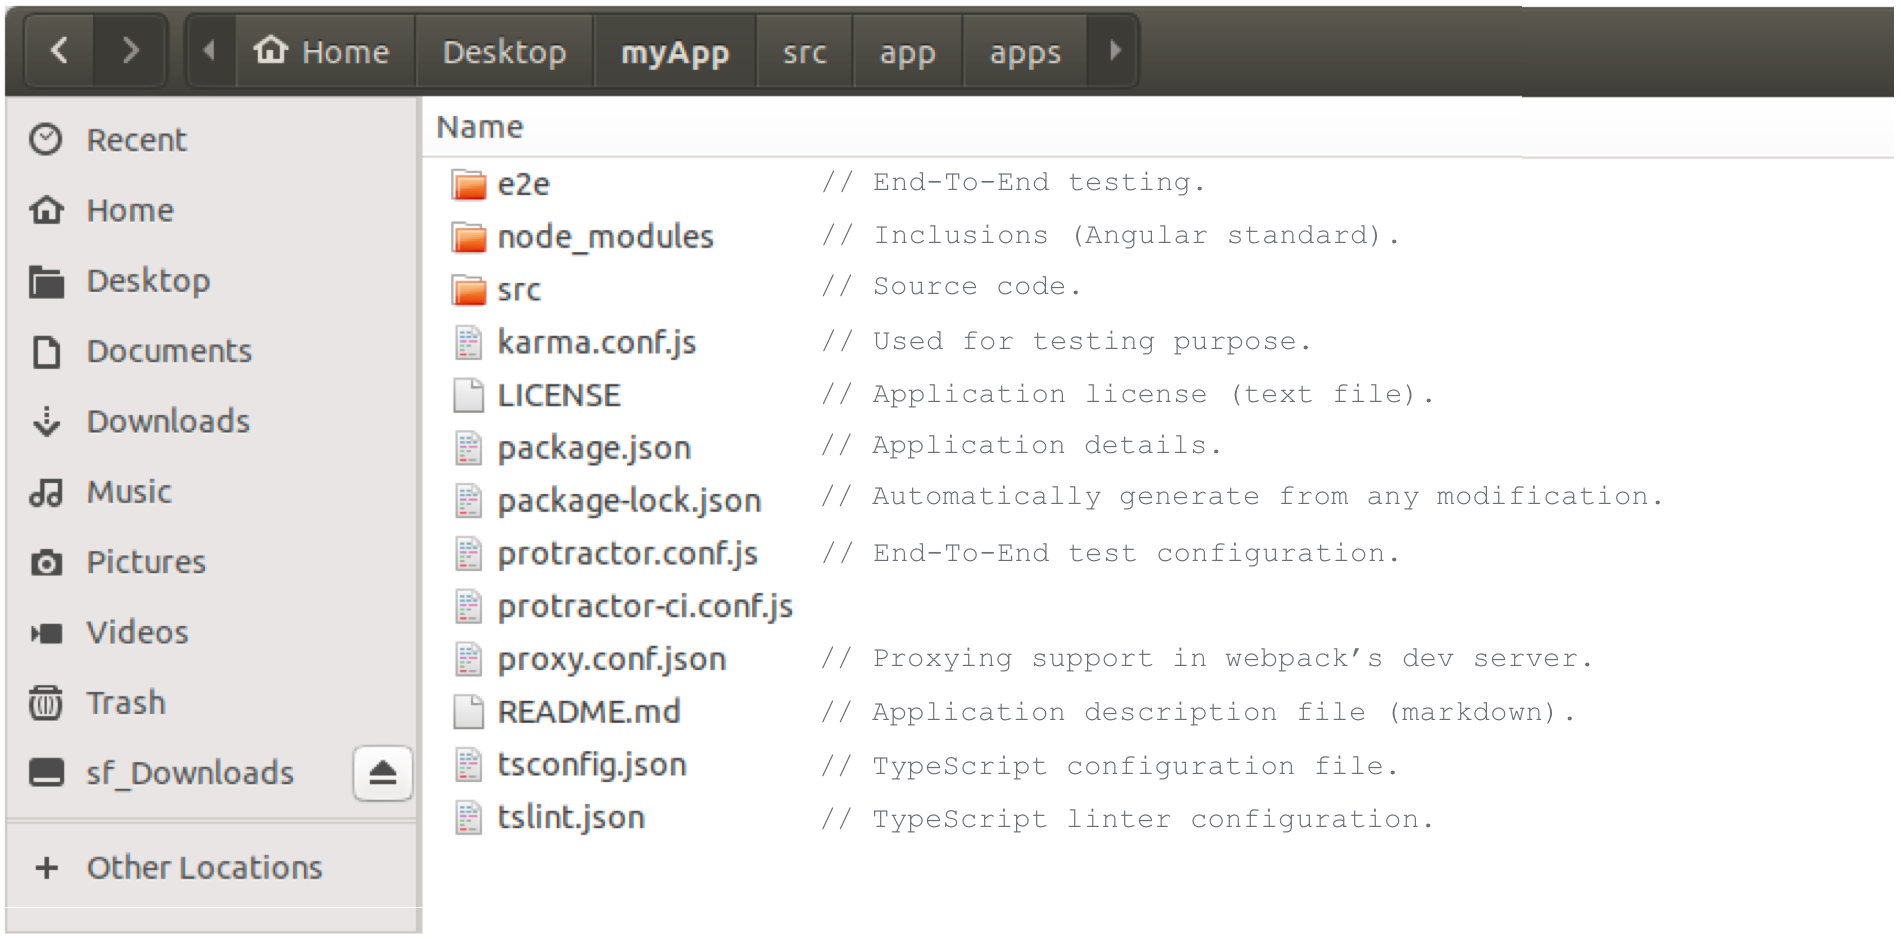Expand Other Locations in sidebar
The height and width of the screenshot is (939, 1901).
point(204,868)
